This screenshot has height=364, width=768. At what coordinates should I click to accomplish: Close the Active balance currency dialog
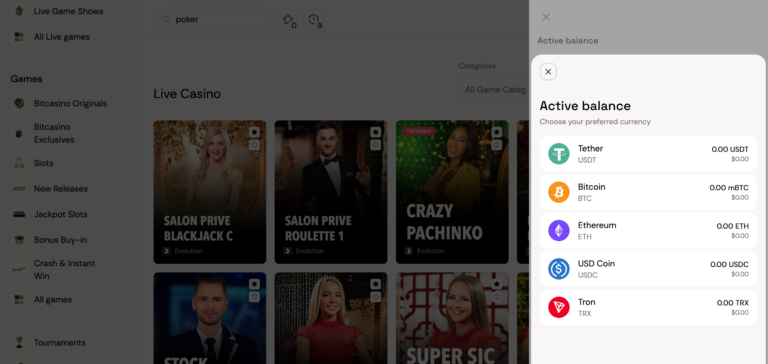(548, 72)
